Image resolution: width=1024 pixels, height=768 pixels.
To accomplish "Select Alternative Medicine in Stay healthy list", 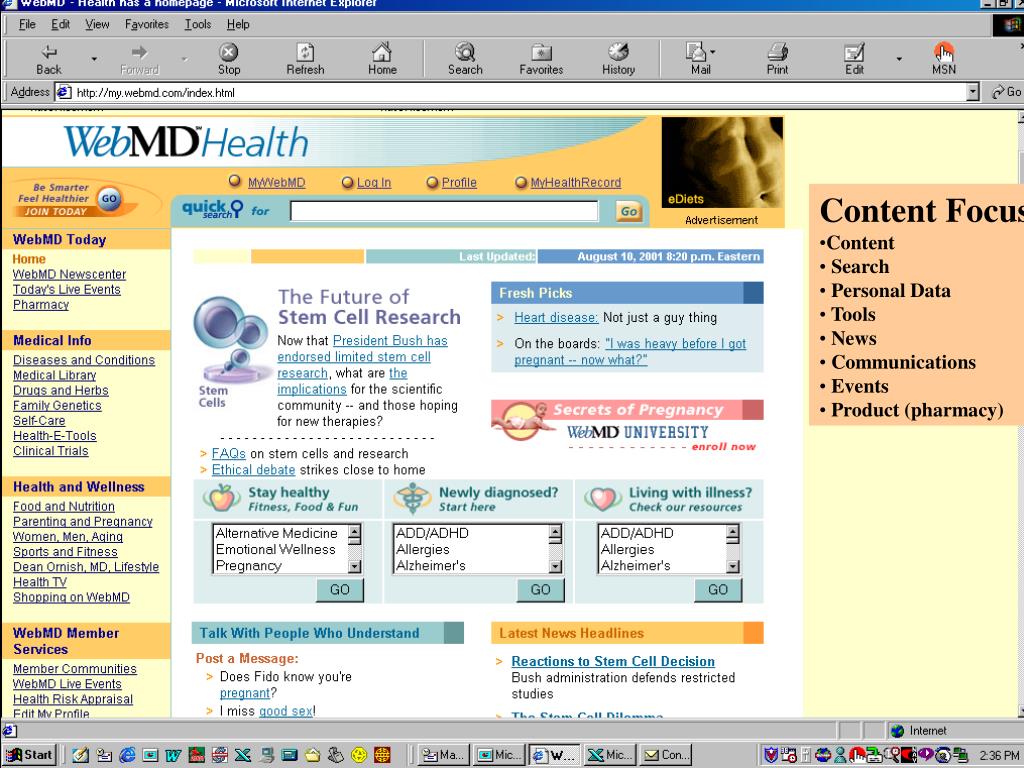I will click(x=276, y=533).
